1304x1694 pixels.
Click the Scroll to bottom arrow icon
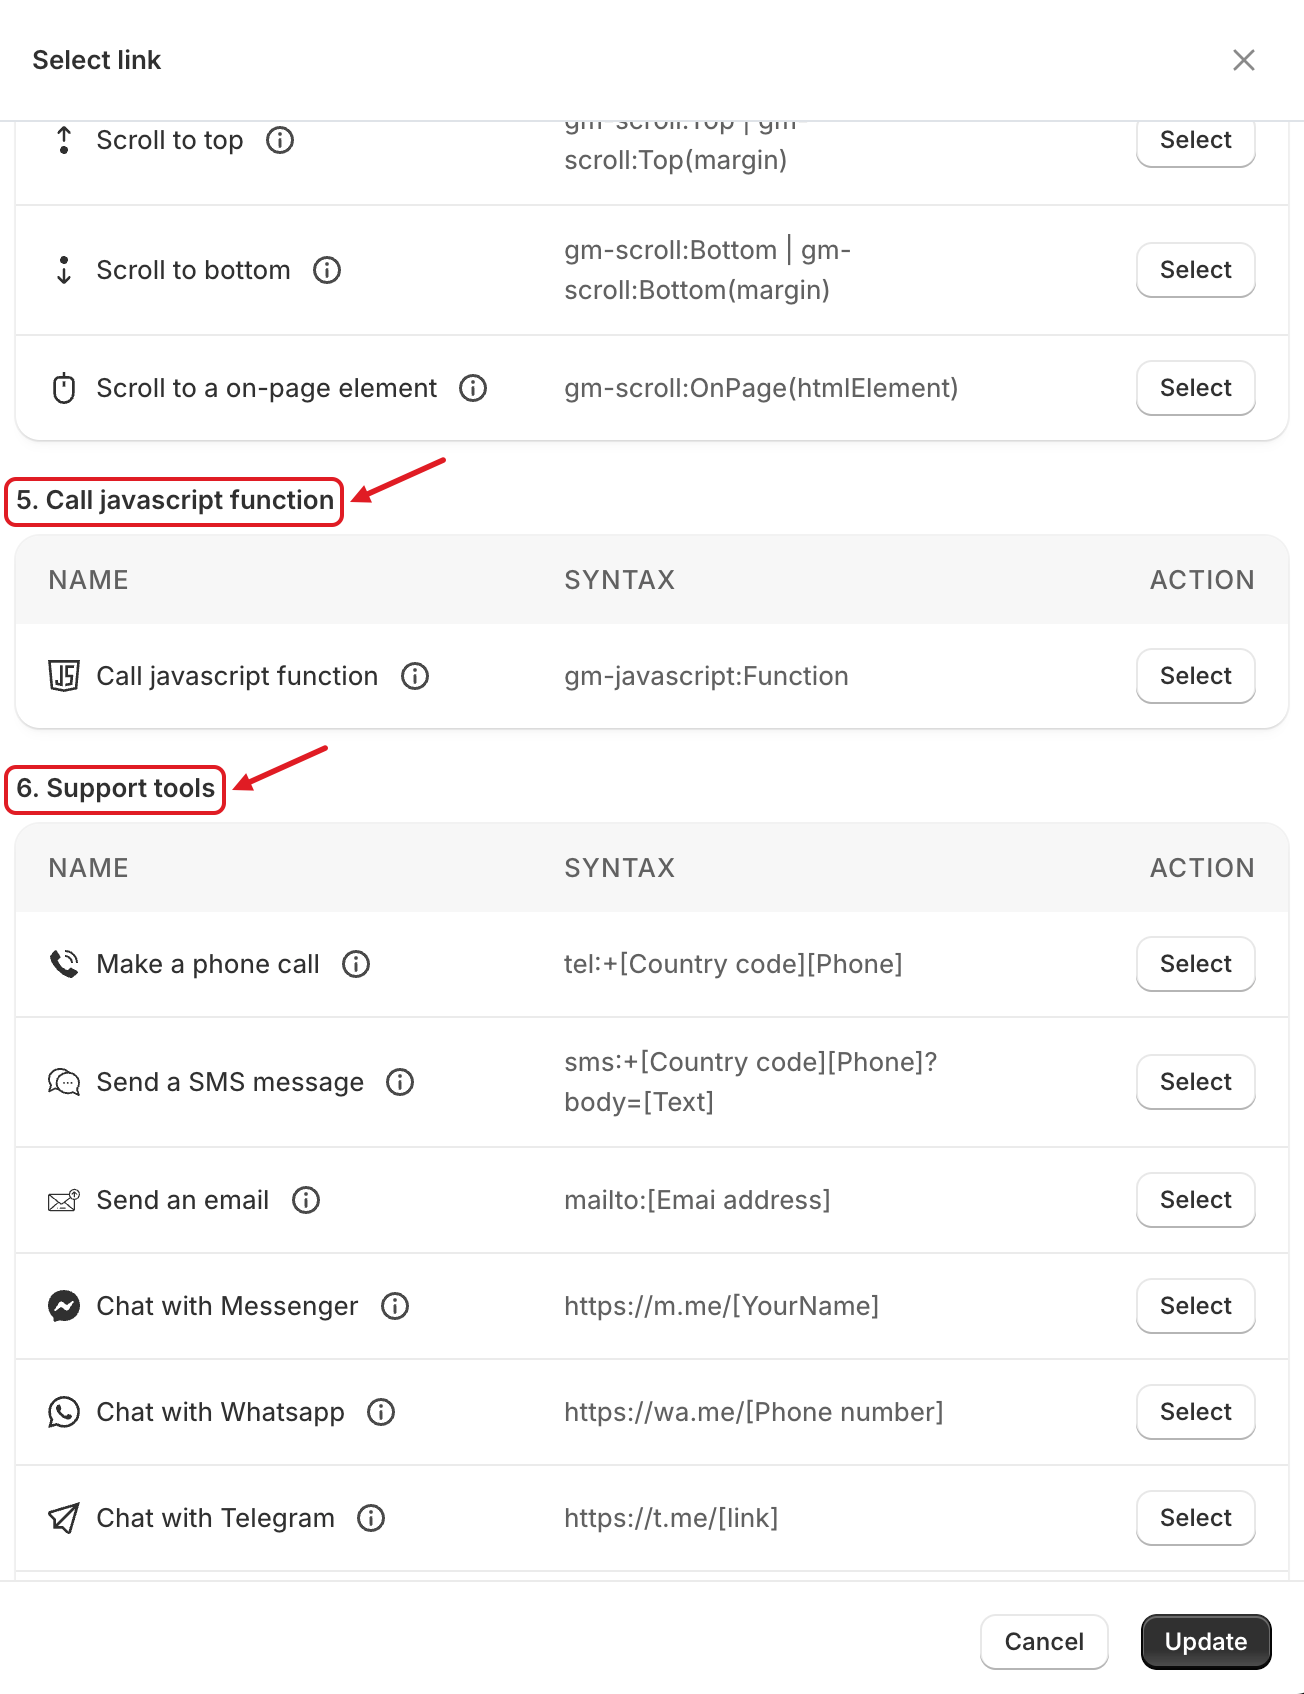point(64,270)
